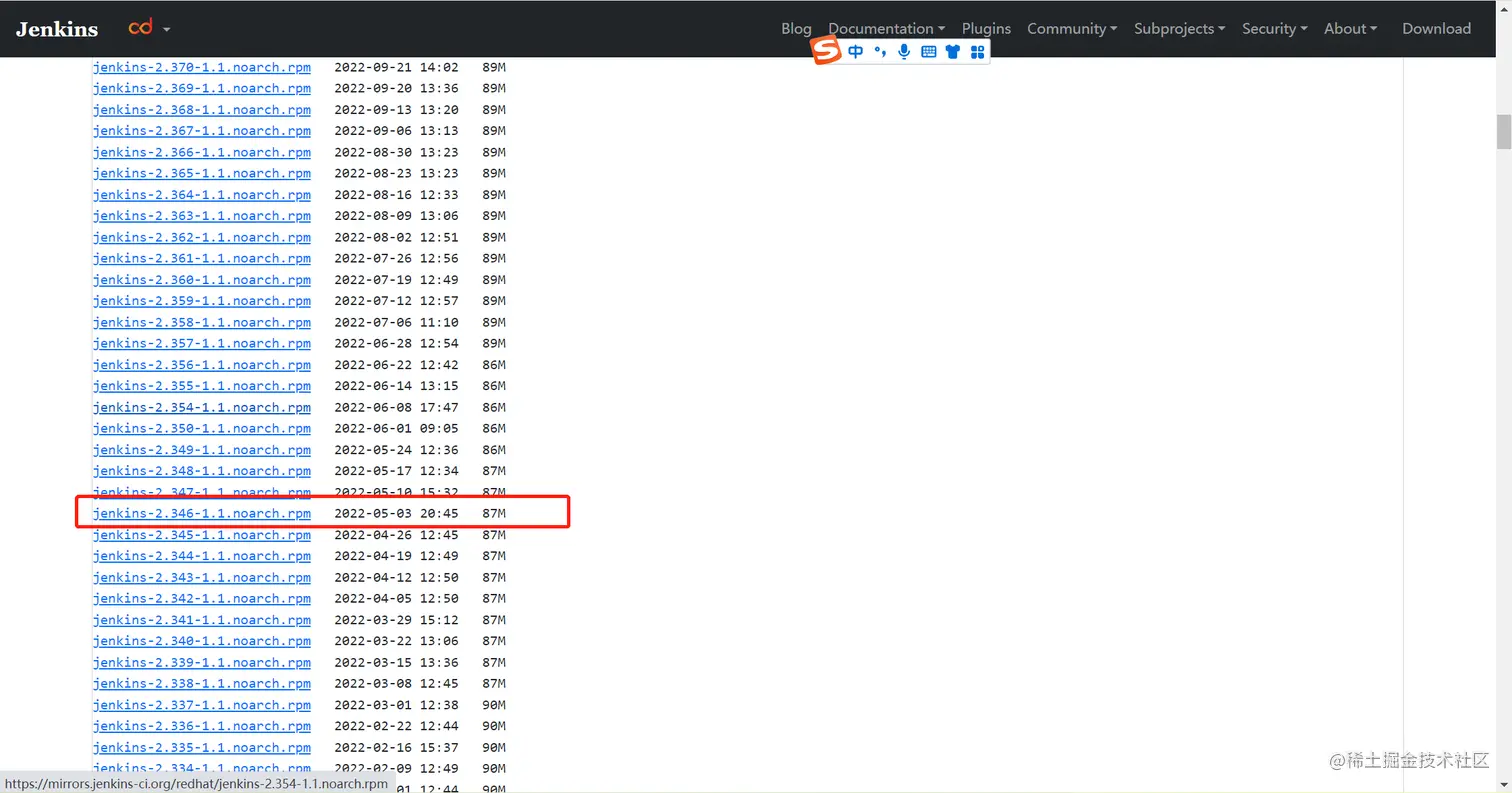
Task: Click the 90M size in jenkins-2.337 row
Action: pos(494,705)
